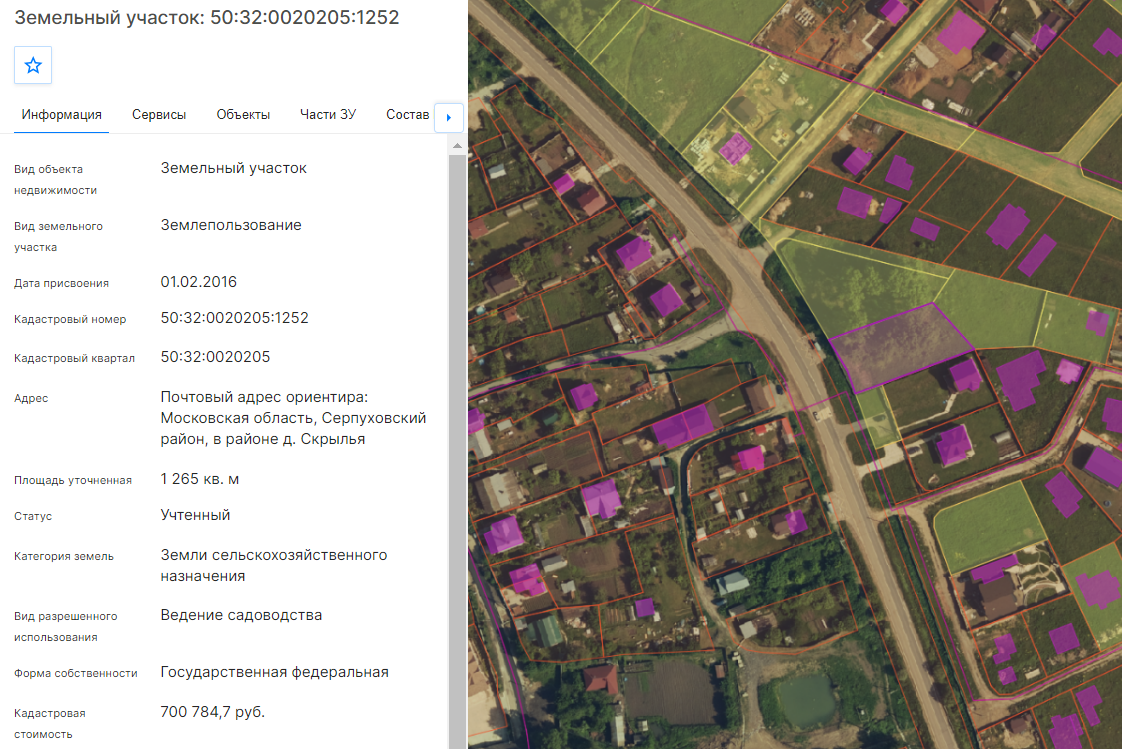
Task: Switch to the Сервисы tab
Action: point(159,114)
